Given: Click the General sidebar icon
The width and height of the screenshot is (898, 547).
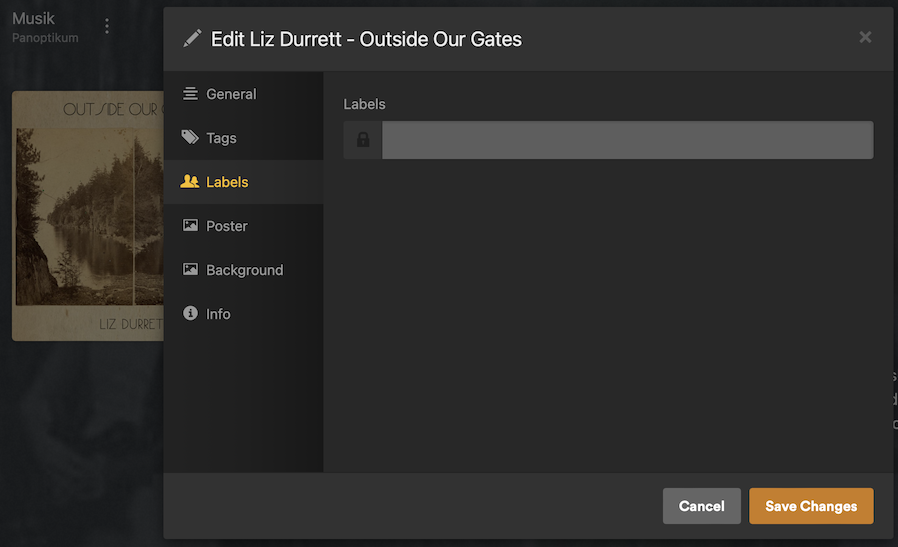Looking at the screenshot, I should click(190, 94).
